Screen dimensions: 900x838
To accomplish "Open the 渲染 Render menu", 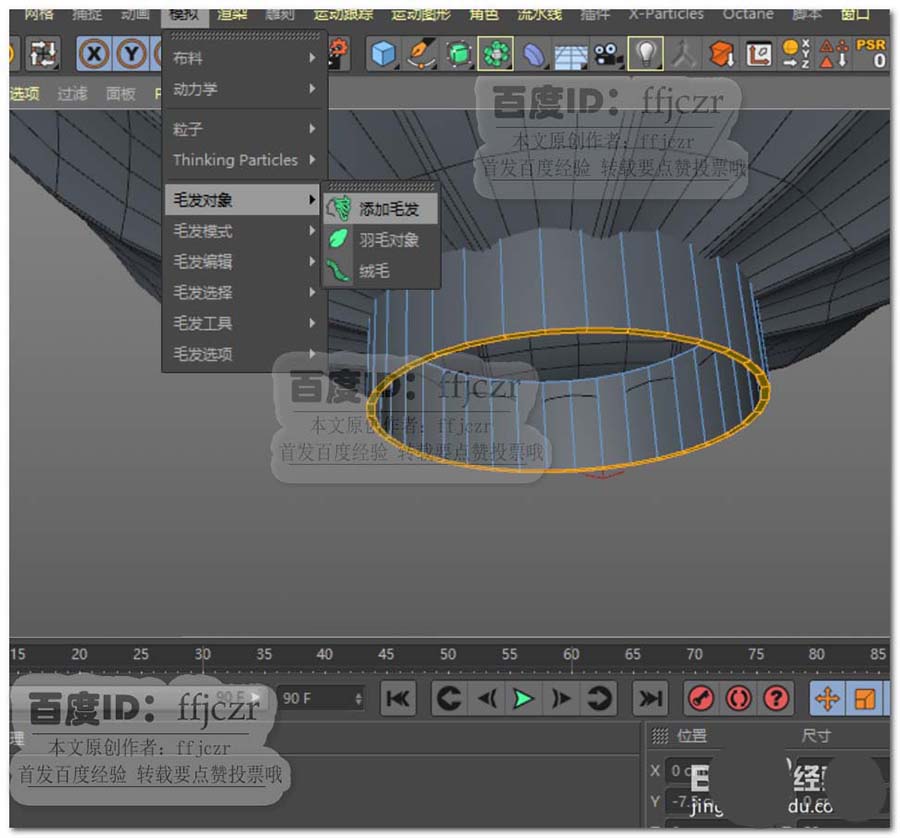I will [x=232, y=14].
